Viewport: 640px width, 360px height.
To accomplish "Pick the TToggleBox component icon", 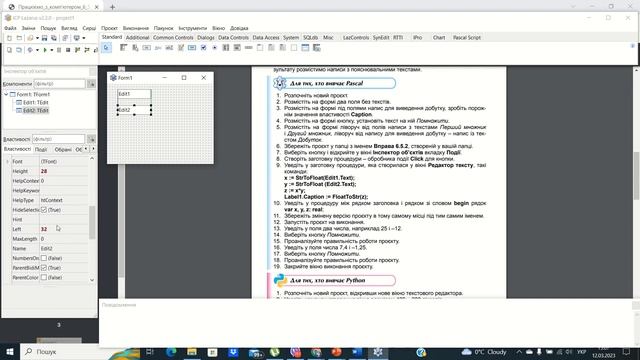I will click(x=192, y=48).
